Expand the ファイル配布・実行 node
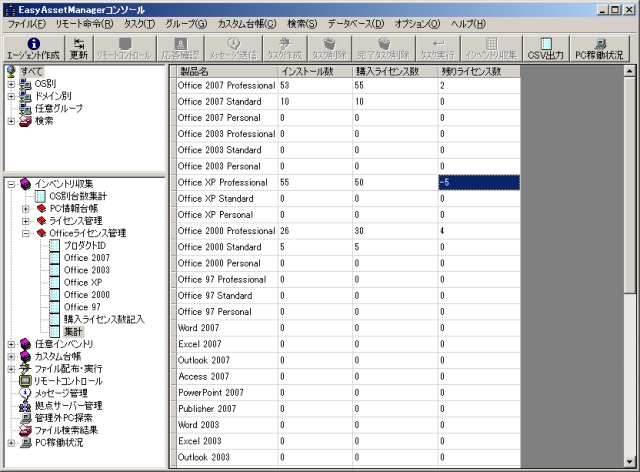This screenshot has width=640, height=472. tap(11, 369)
